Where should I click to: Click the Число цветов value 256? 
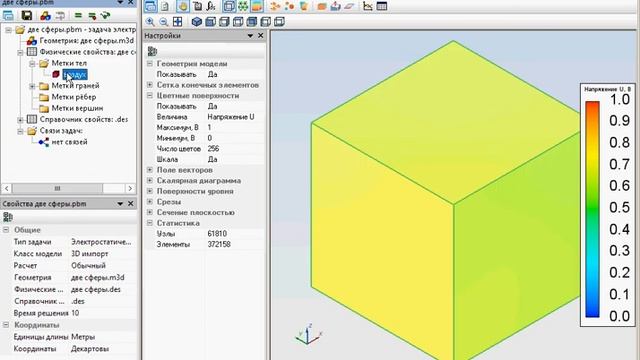coord(213,149)
